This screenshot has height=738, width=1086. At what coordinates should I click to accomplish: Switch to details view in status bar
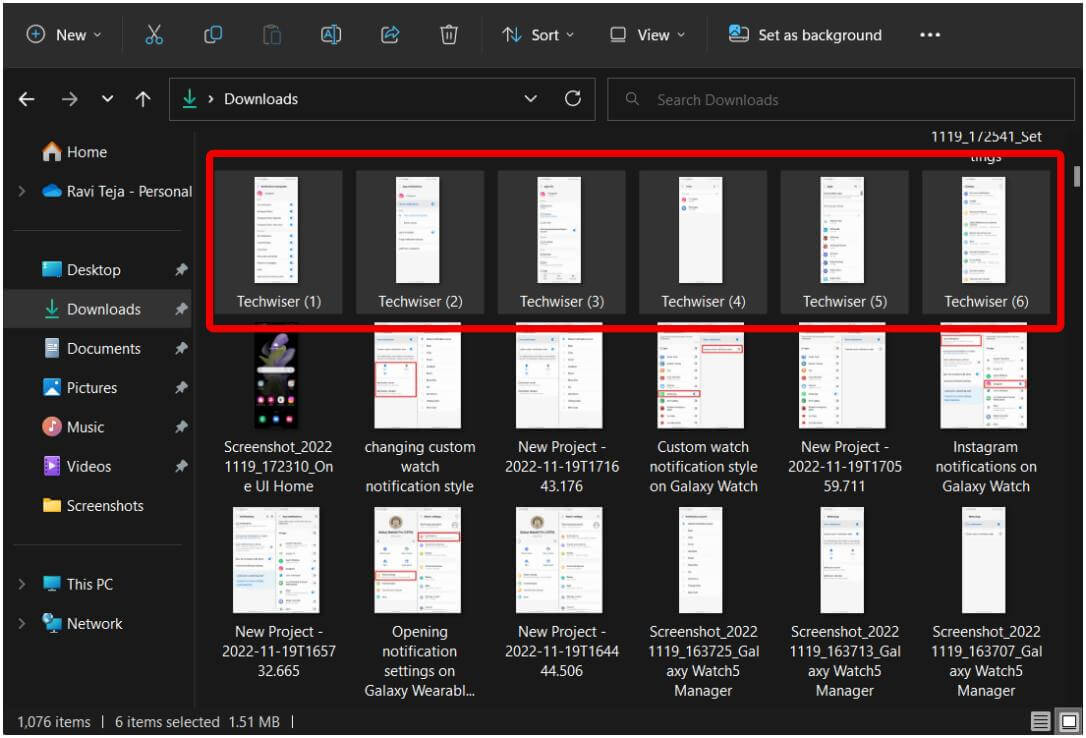pyautogui.click(x=1040, y=721)
